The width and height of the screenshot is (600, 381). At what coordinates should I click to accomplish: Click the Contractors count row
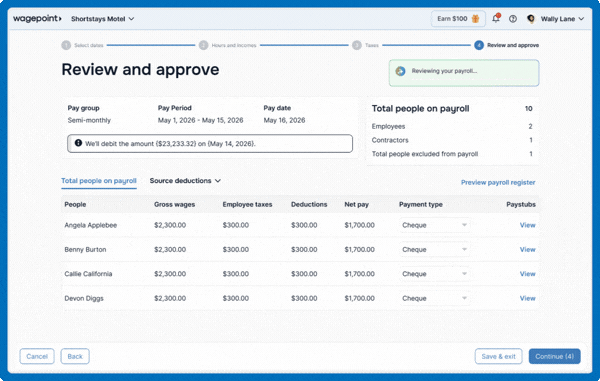coord(452,140)
